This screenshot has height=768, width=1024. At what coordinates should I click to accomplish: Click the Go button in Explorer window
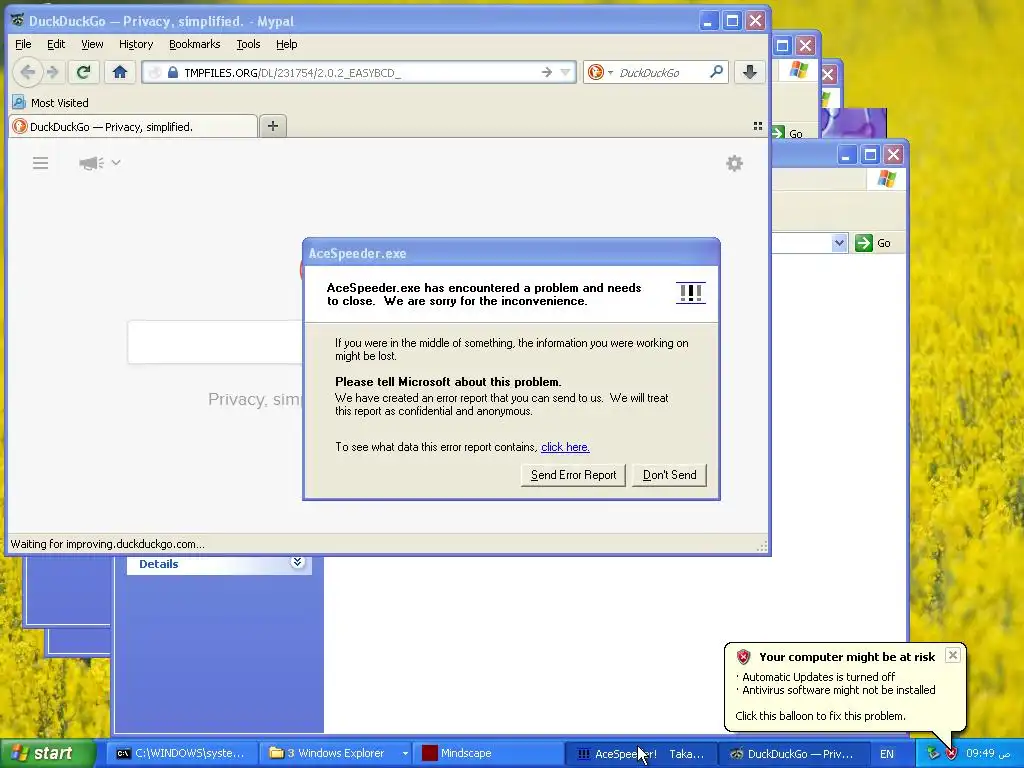click(x=873, y=243)
